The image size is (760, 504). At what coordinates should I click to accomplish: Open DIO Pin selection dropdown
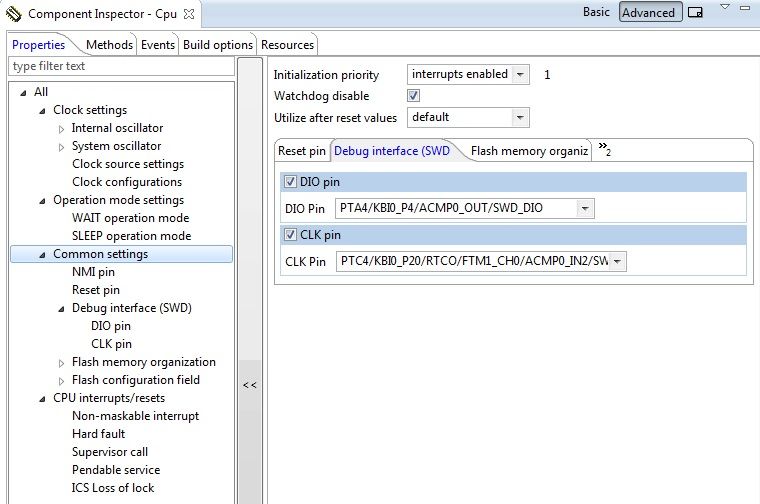click(585, 208)
